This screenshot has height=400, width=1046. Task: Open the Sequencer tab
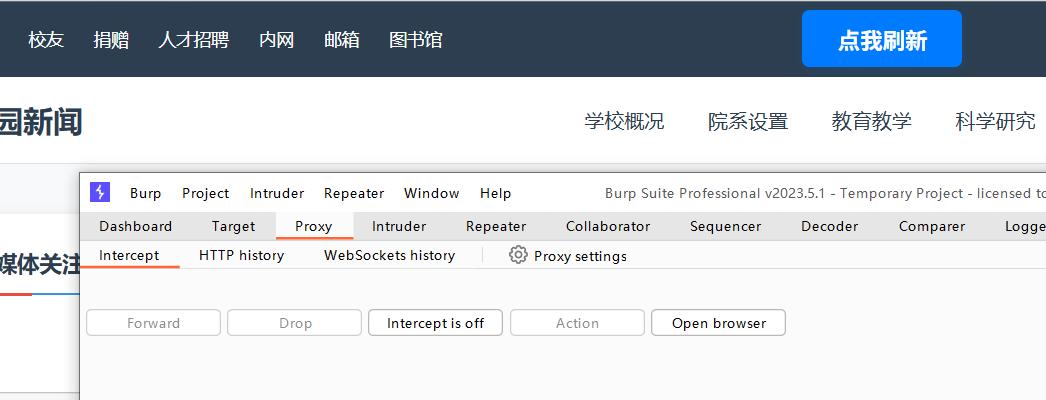tap(726, 227)
